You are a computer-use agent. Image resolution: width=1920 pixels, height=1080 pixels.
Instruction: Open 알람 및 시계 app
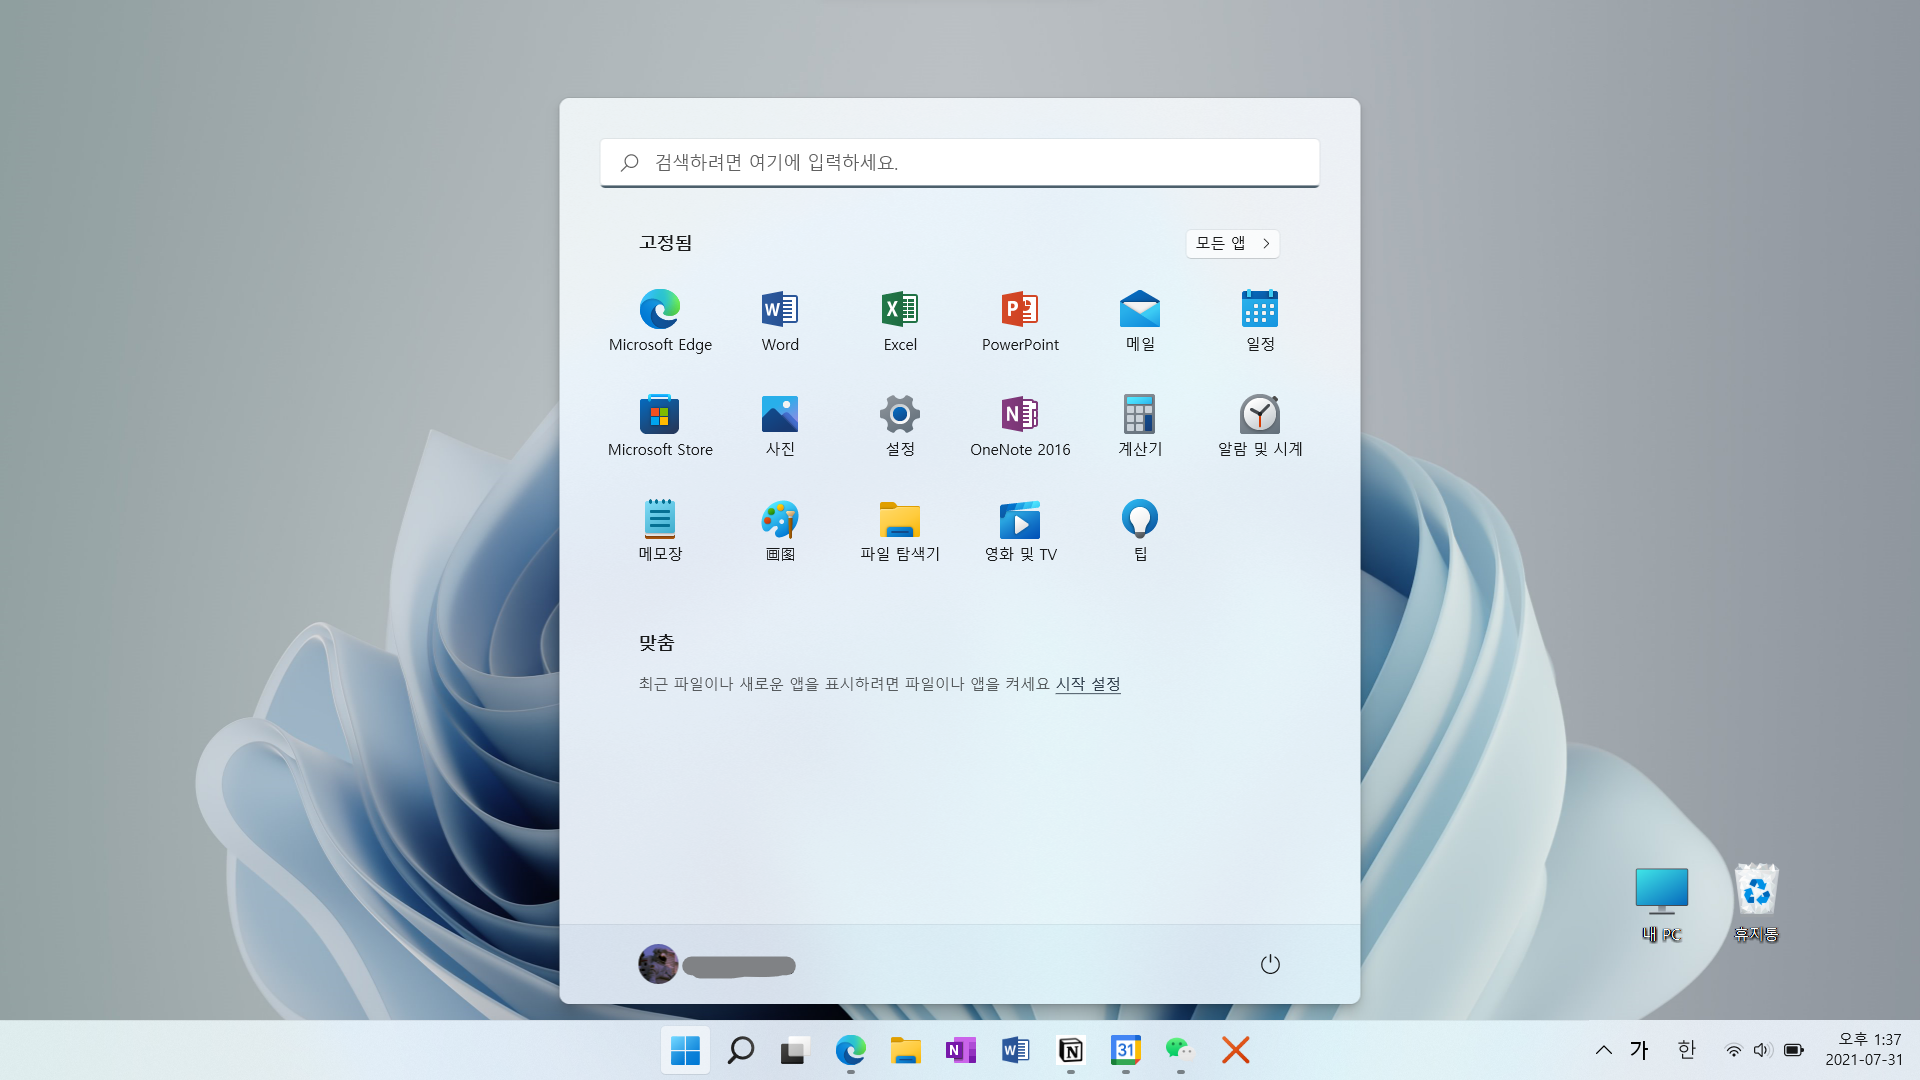1260,425
